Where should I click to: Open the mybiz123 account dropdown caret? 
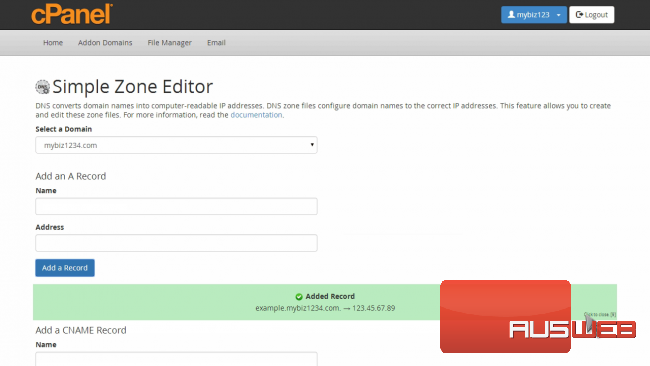(558, 15)
